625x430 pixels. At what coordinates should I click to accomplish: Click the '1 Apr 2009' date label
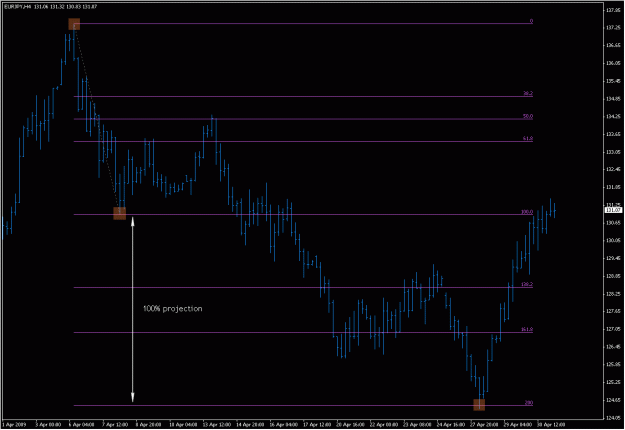click(x=14, y=424)
